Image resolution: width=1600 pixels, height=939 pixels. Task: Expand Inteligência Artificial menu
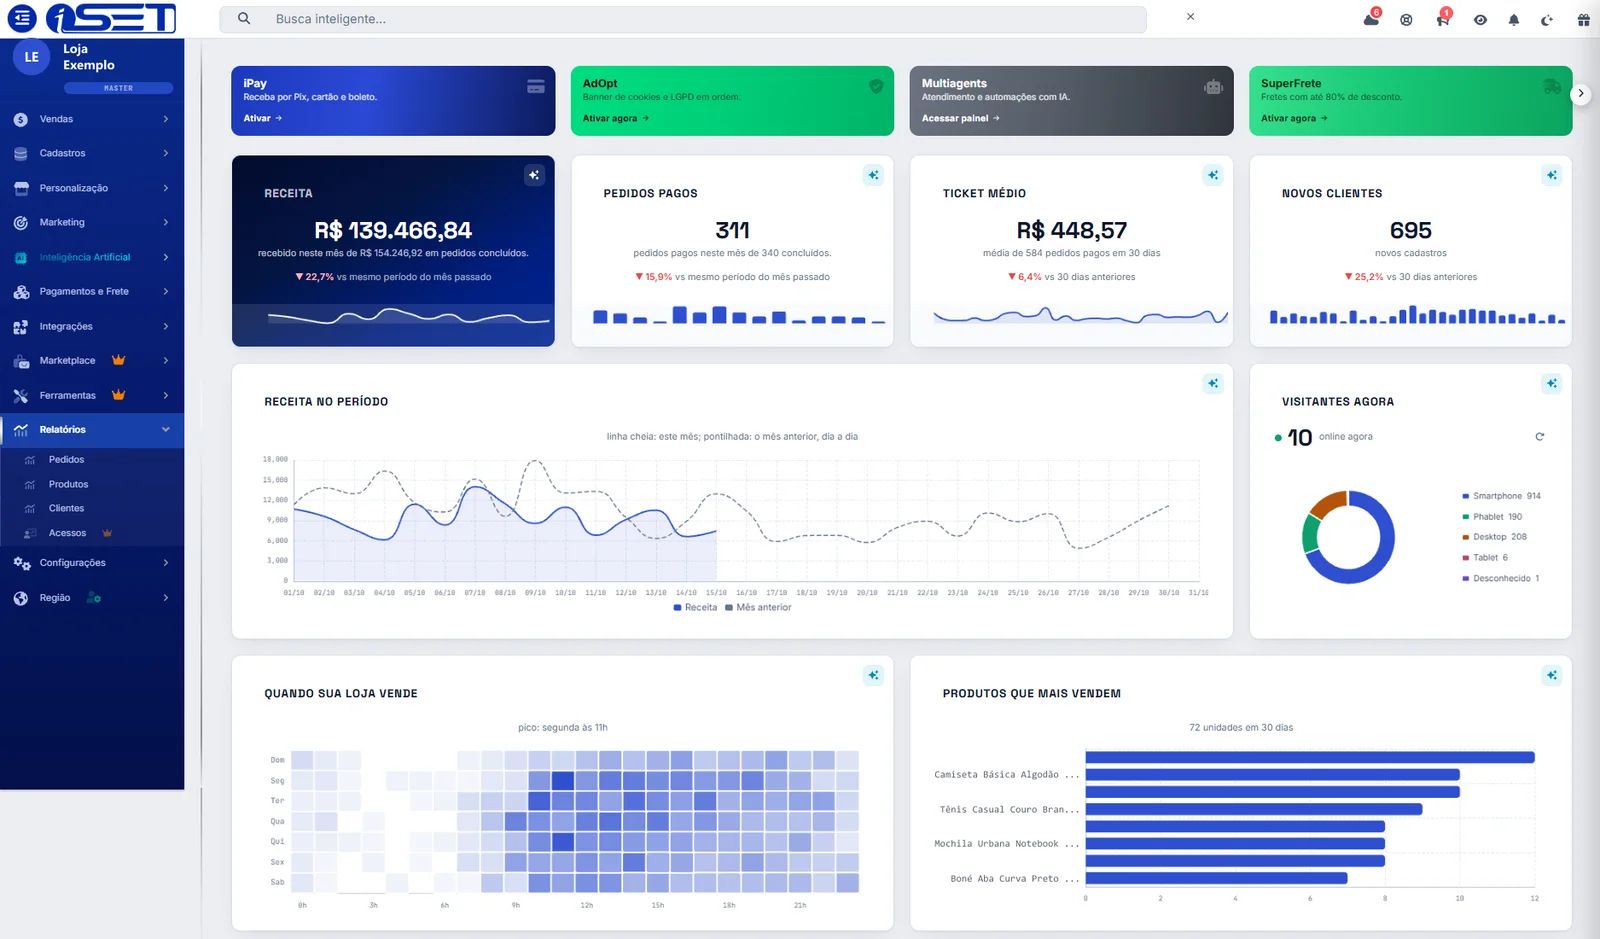pyautogui.click(x=92, y=257)
